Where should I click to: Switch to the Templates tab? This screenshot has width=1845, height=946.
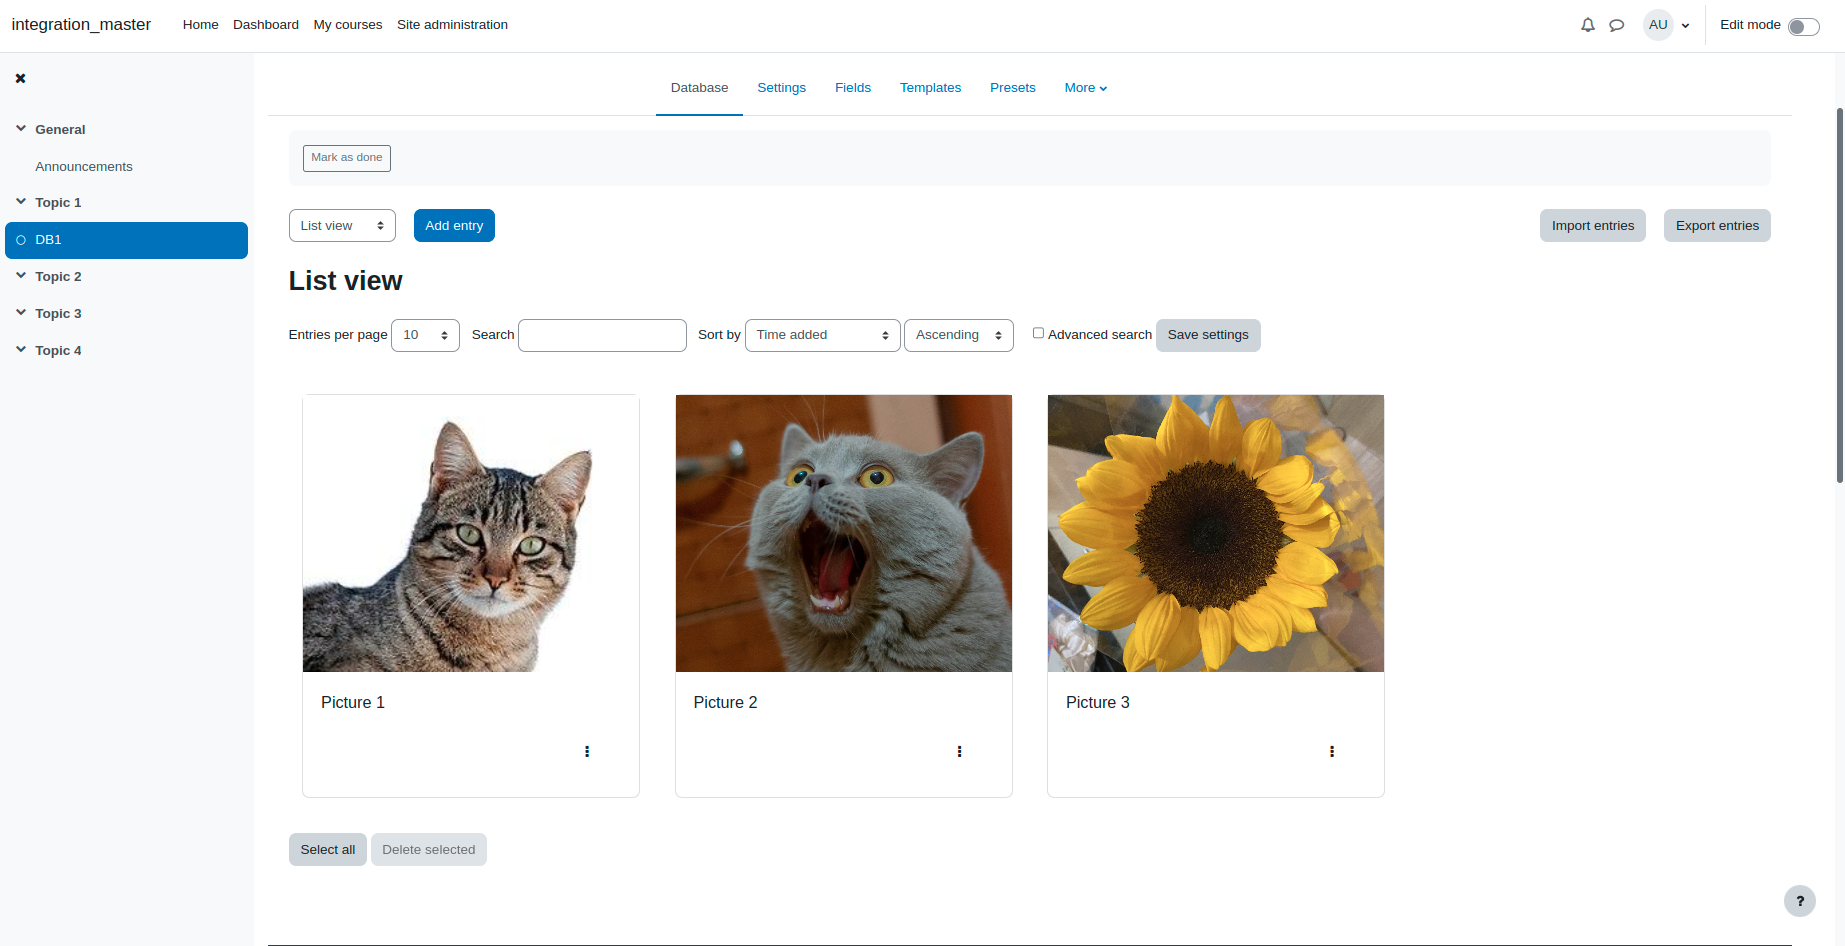point(930,88)
